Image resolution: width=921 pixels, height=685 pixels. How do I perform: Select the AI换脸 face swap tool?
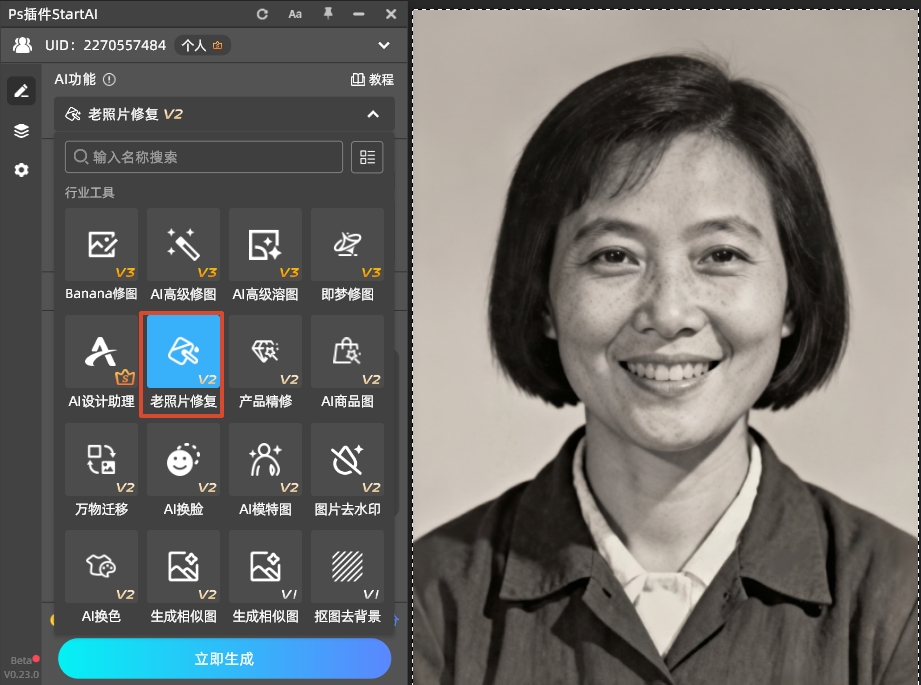(x=182, y=460)
